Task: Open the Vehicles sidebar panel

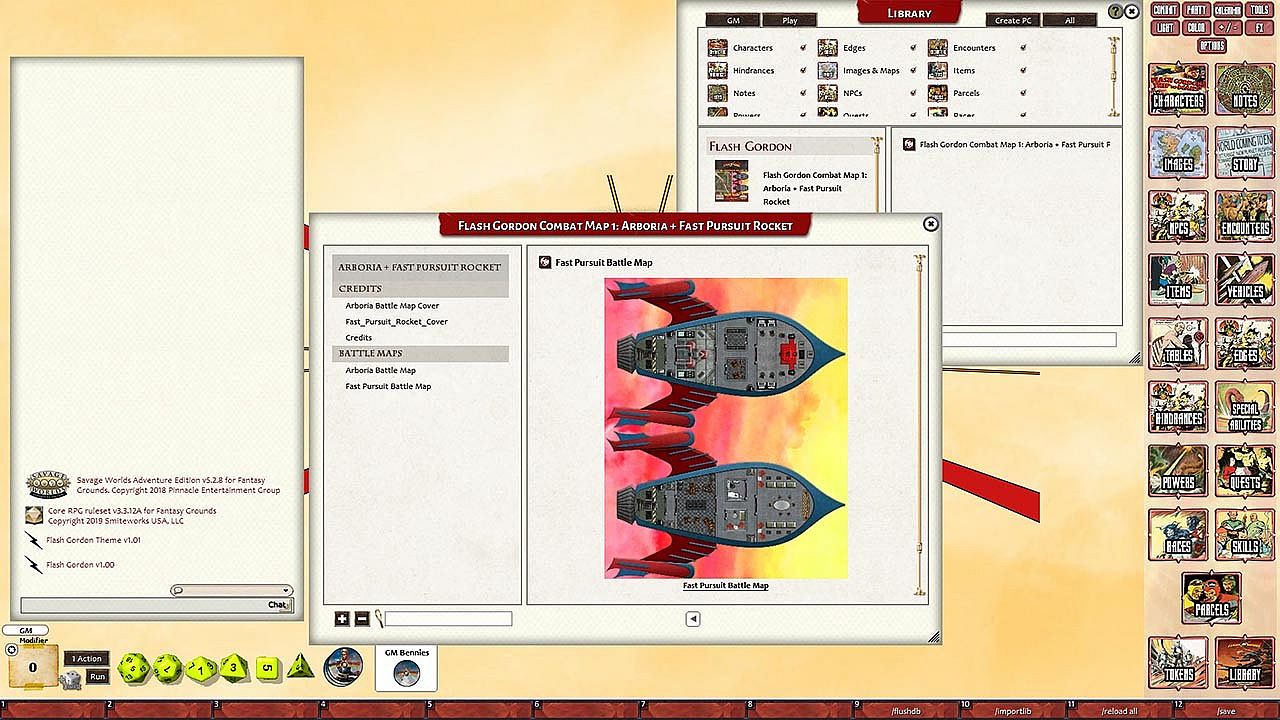Action: tap(1244, 280)
